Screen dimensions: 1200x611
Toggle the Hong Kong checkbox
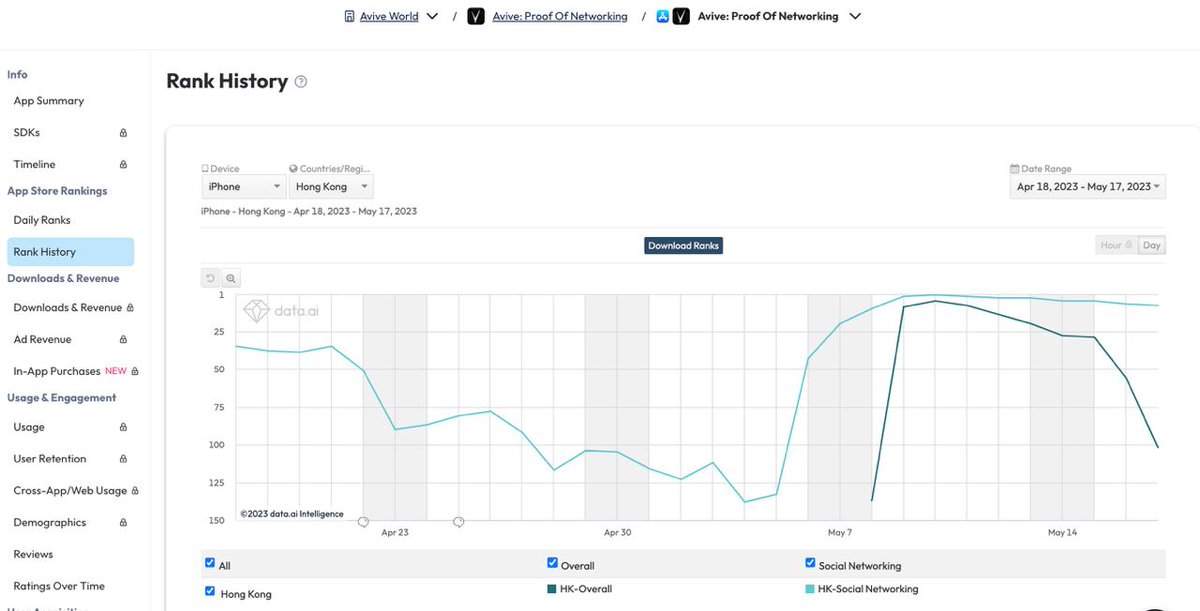point(210,591)
